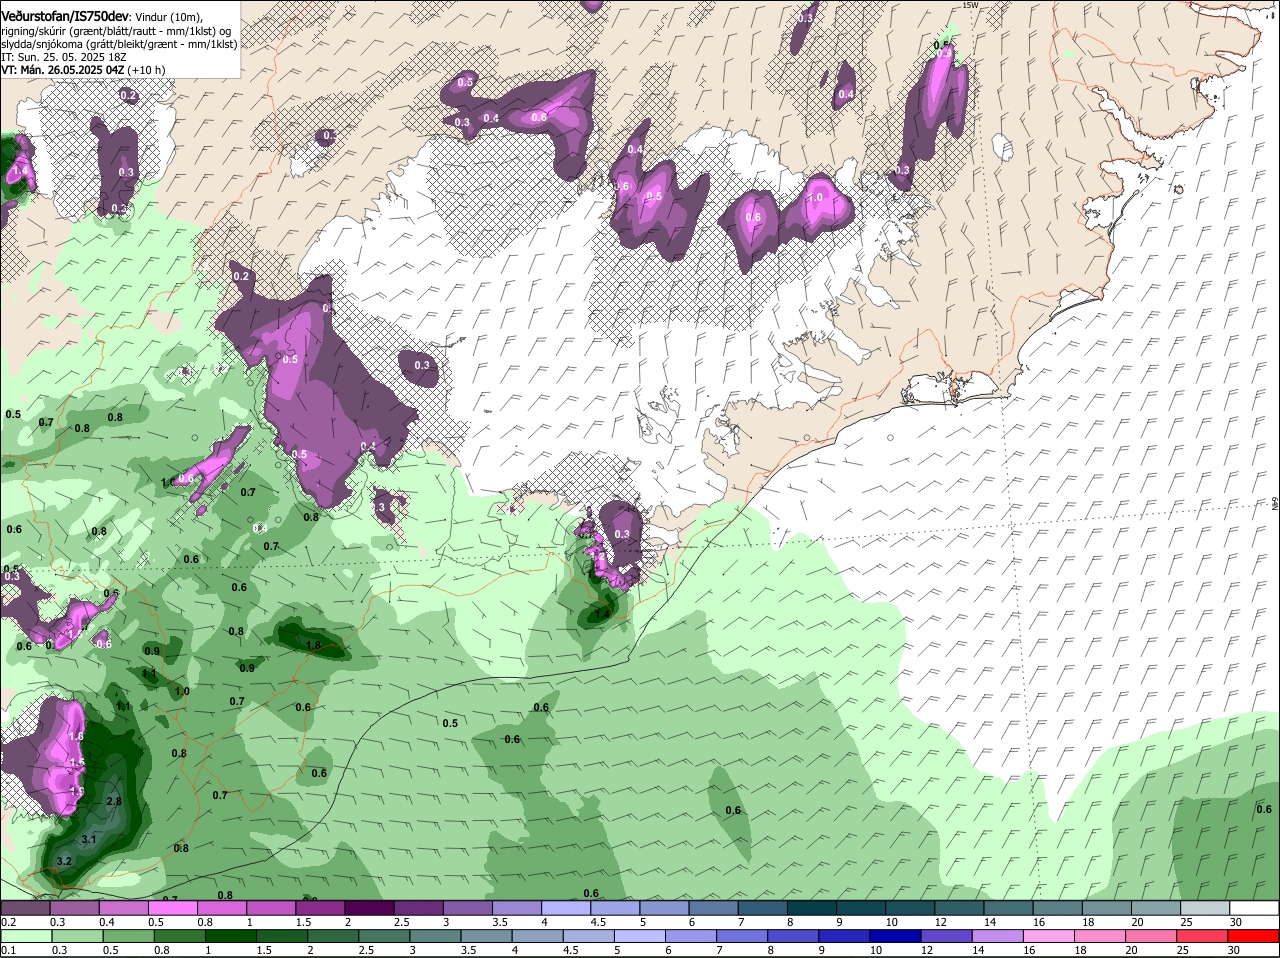The image size is (1280, 958).
Task: Pick the light pink swatch between bottom-row 16 and 18
Action: [x=1047, y=936]
